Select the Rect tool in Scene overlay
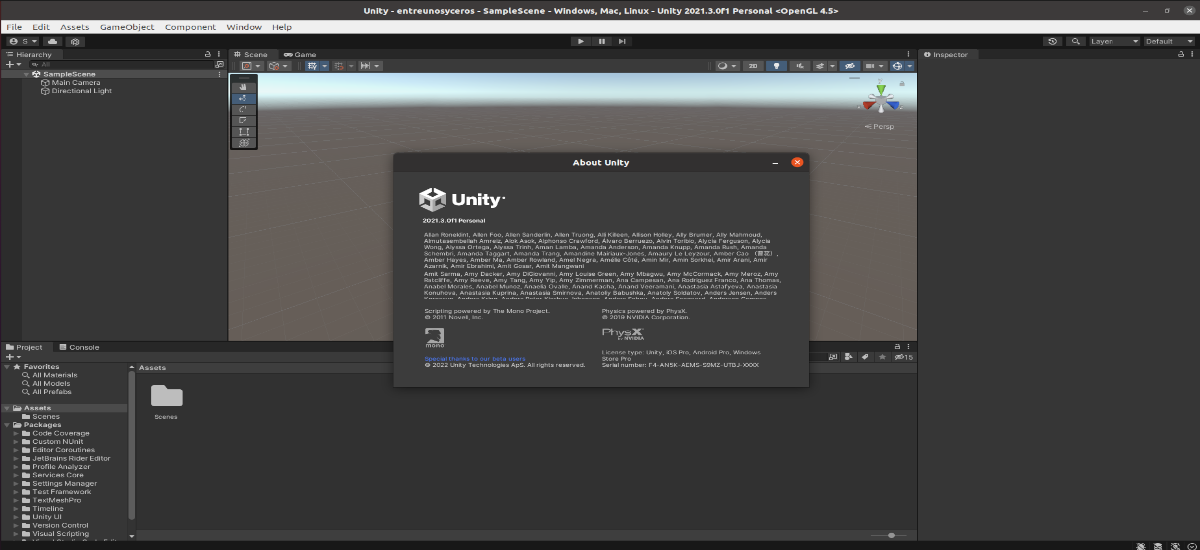The image size is (1200, 550). point(244,131)
